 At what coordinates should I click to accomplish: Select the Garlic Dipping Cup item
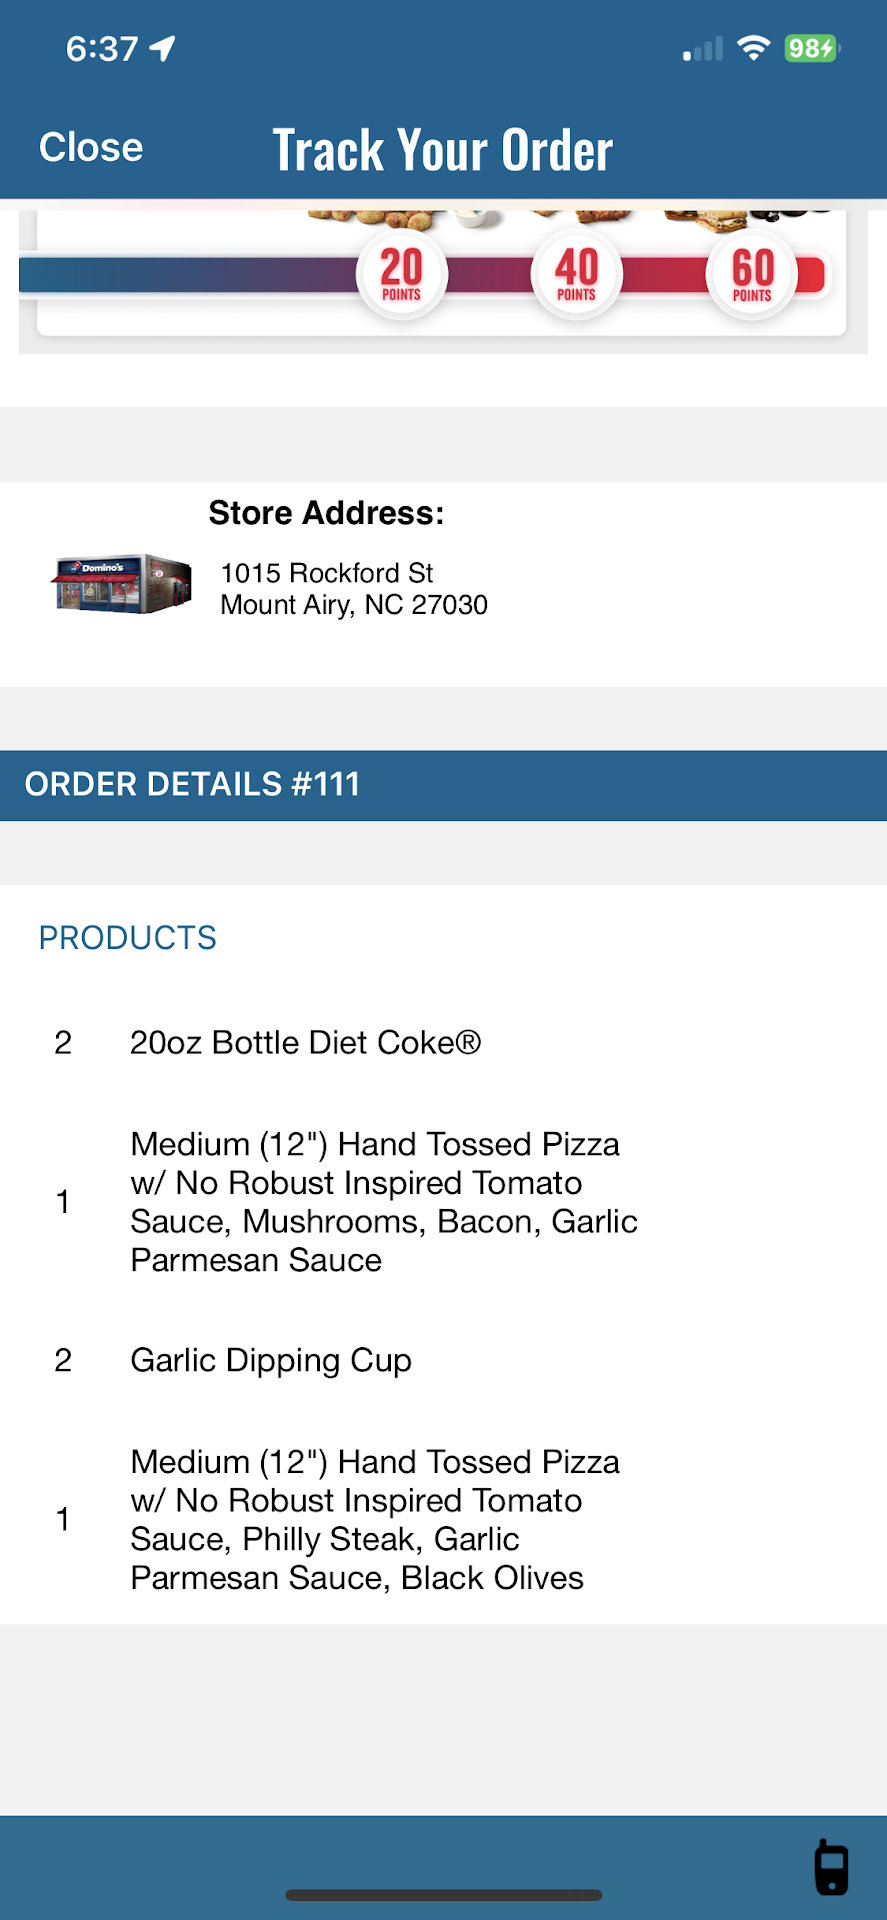coord(271,1361)
